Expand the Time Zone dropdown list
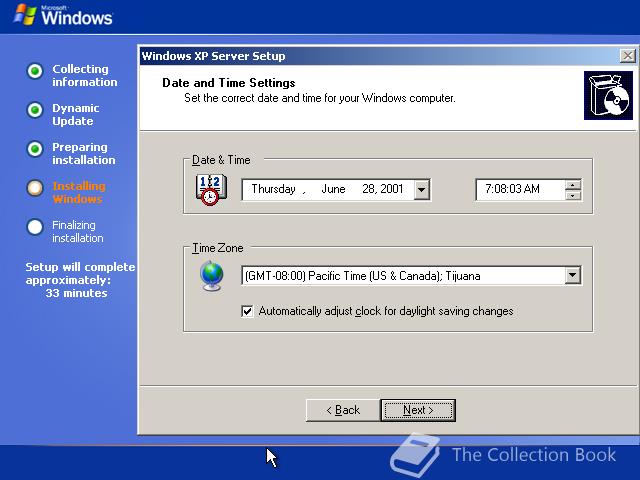This screenshot has height=480, width=640. [573, 276]
